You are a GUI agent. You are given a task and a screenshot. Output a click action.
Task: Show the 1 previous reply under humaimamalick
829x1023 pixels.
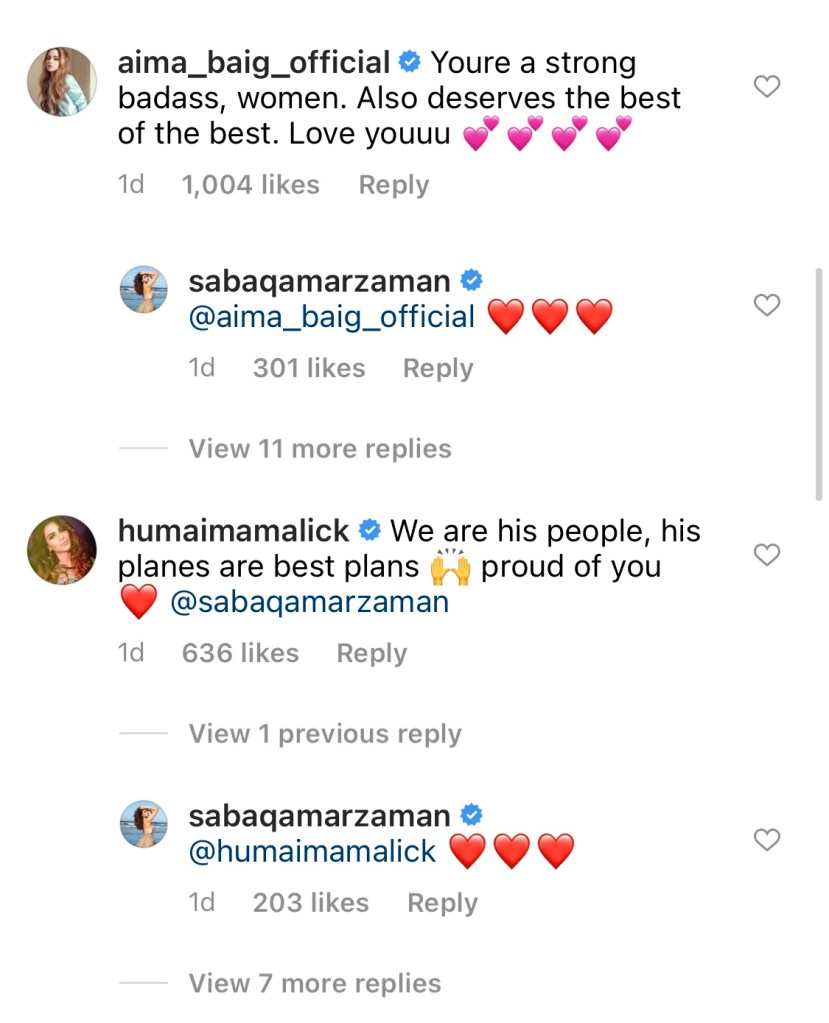(322, 733)
